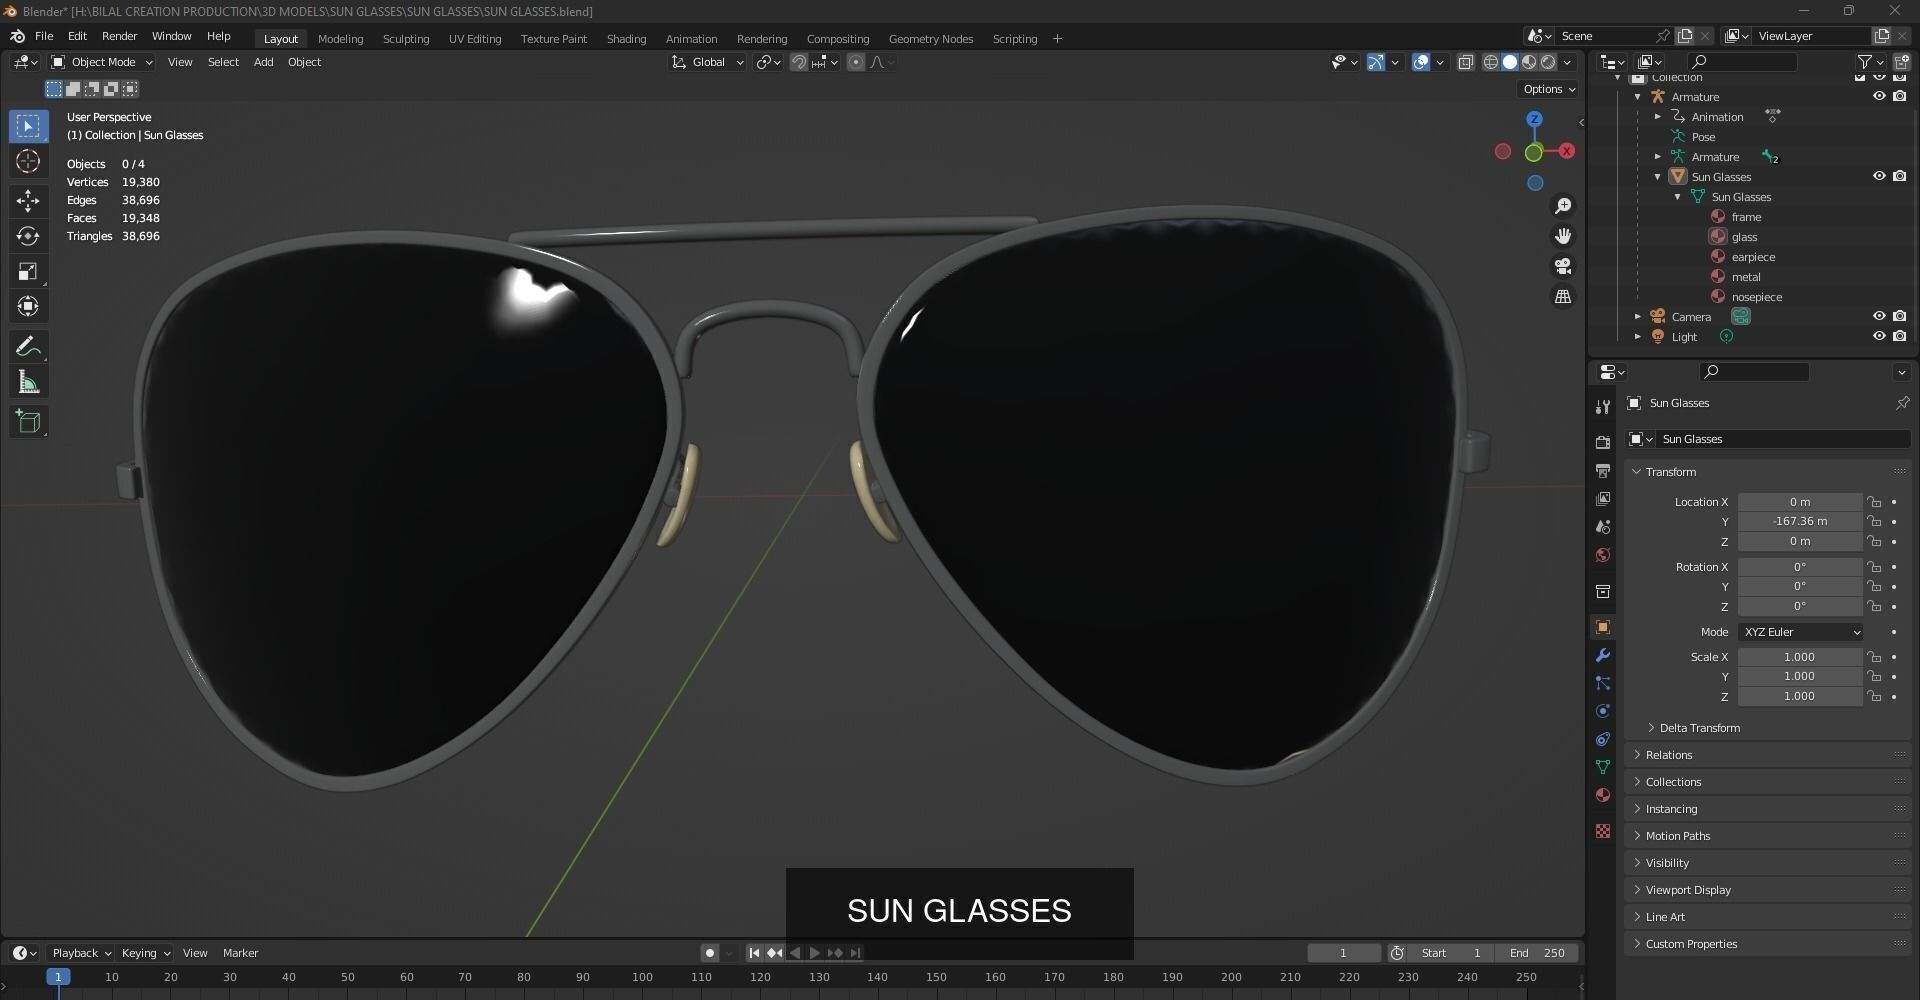Select the glass material in outliner

tap(1744, 237)
